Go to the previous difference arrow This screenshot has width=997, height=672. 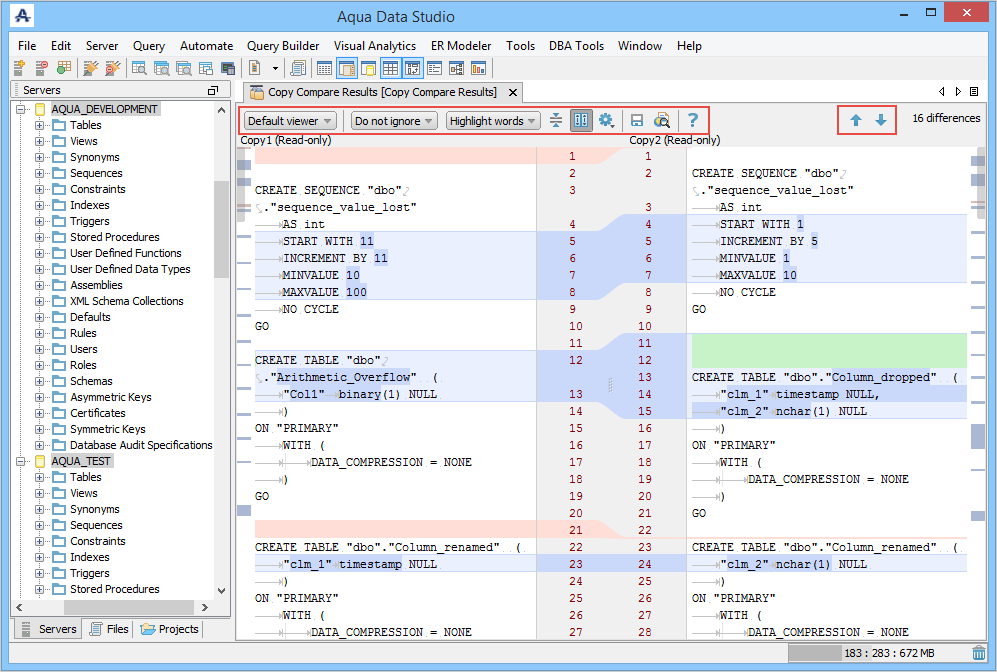(x=856, y=120)
